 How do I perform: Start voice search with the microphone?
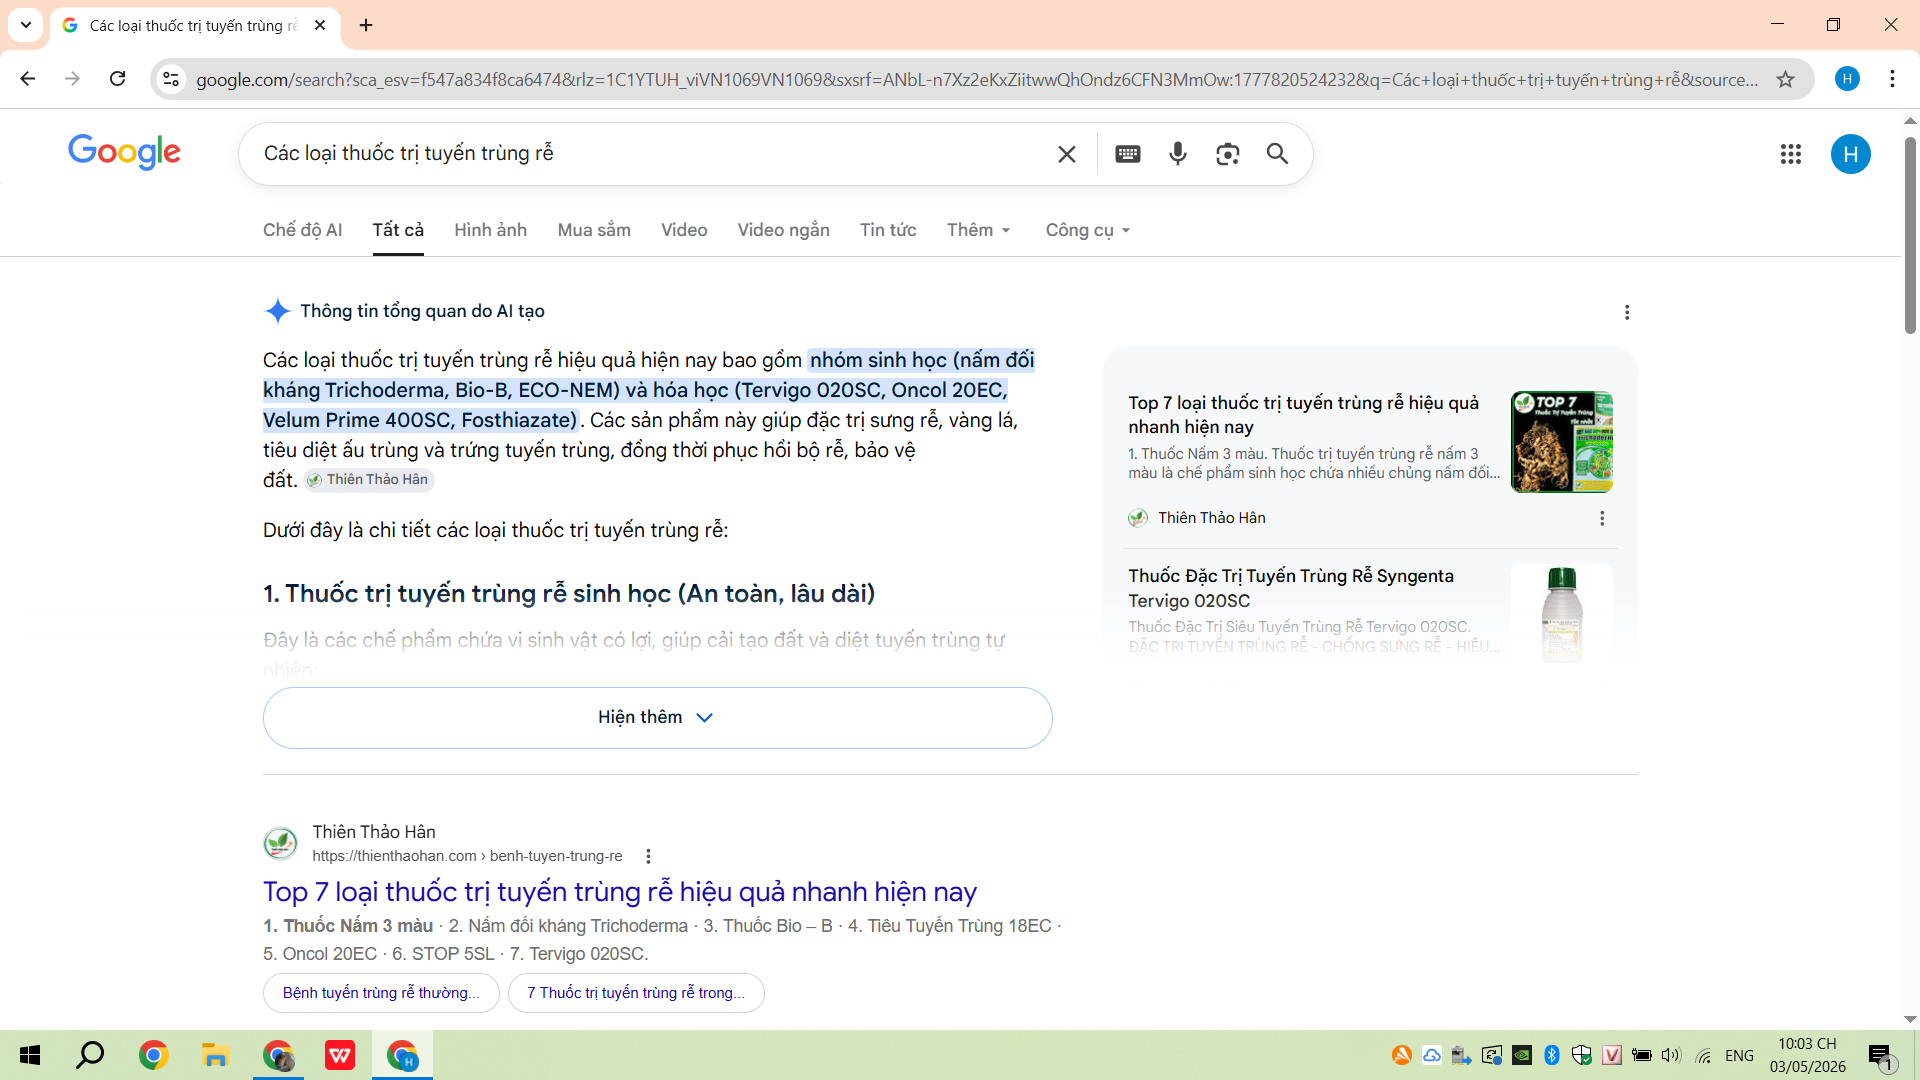tap(1178, 154)
